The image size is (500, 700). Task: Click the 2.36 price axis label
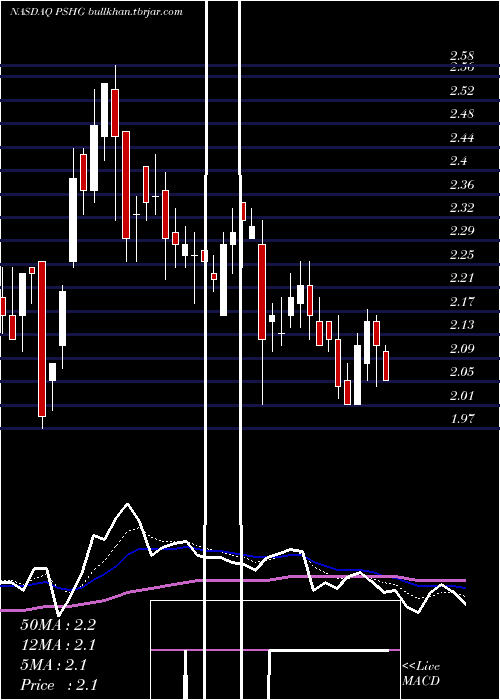pyautogui.click(x=462, y=185)
